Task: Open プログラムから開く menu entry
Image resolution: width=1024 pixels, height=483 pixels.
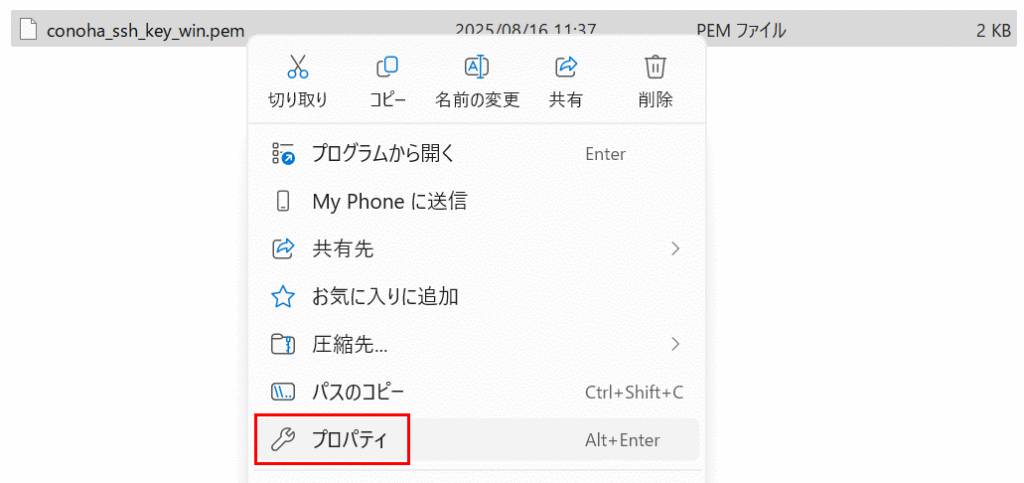Action: point(476,154)
